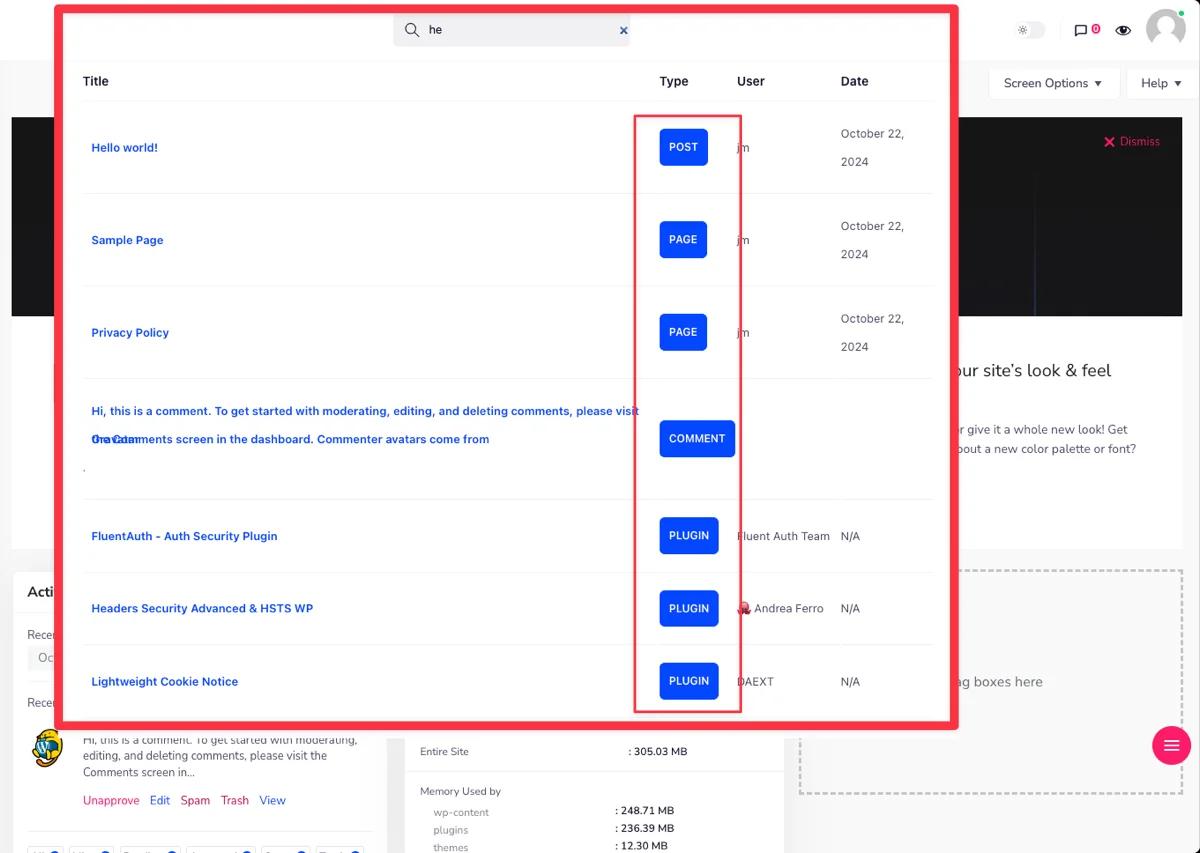Toggle the dark mode switch

click(1029, 29)
